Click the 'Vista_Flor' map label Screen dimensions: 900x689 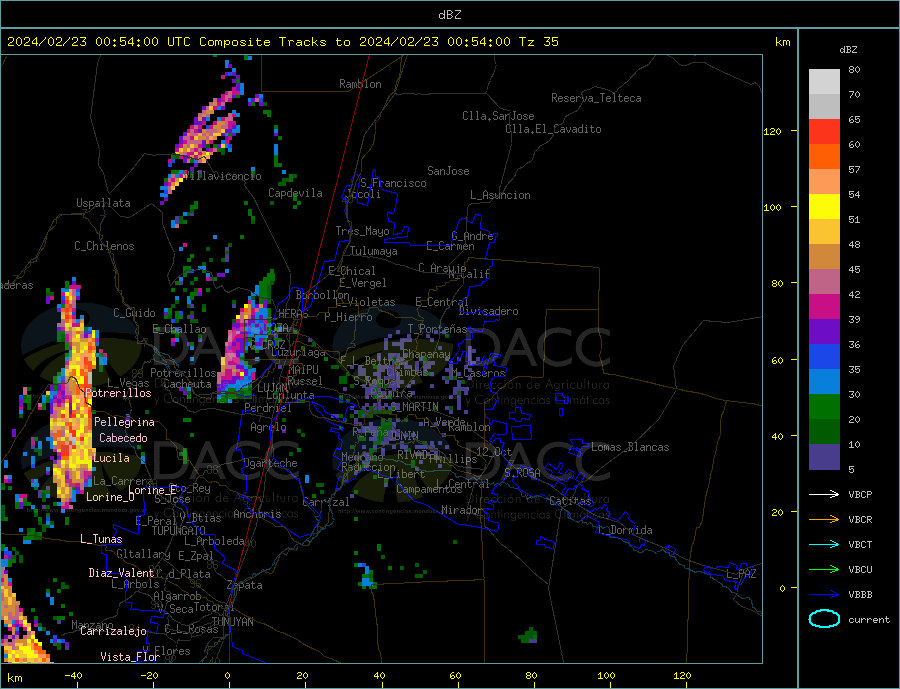click(x=130, y=657)
